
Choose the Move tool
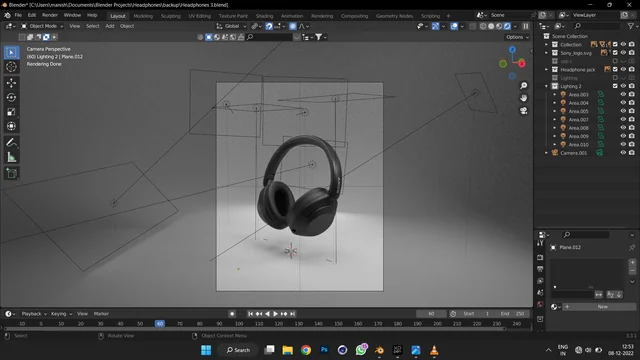pos(11,83)
